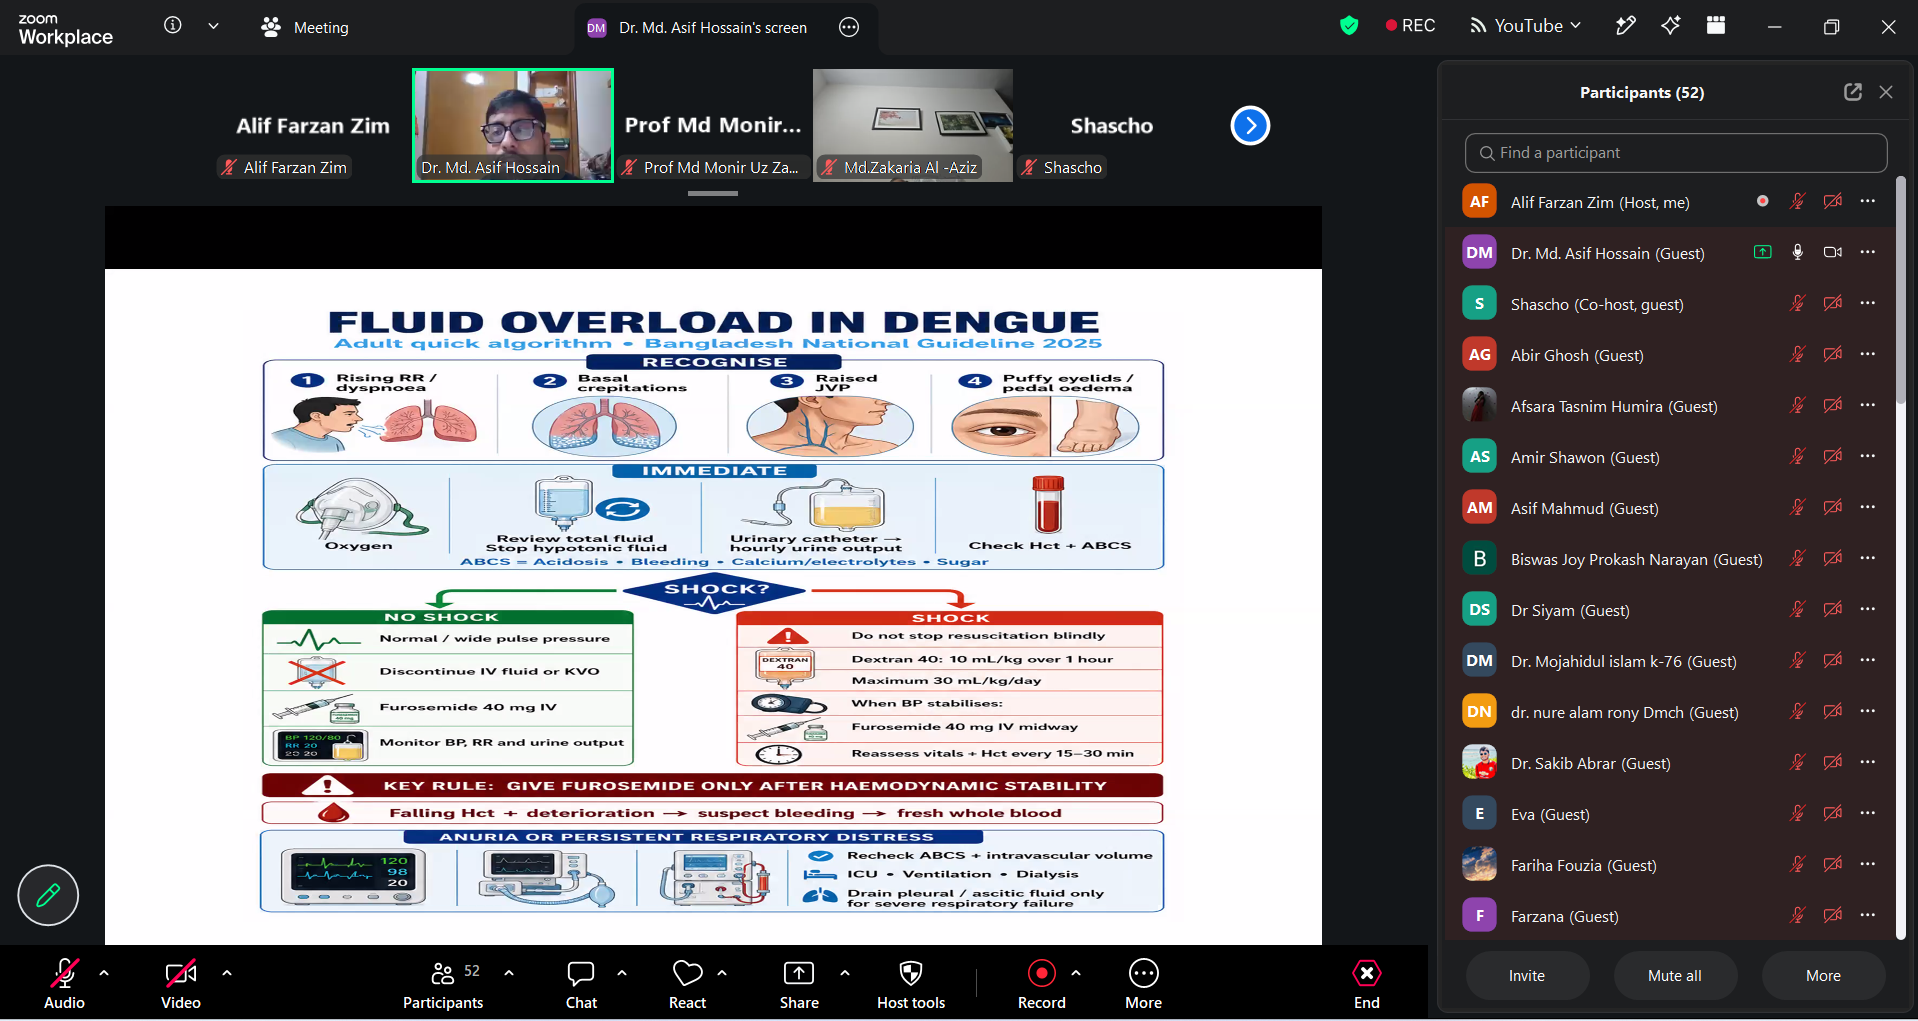
Task: Open the AI Companion sparkle icon
Action: pos(1671,26)
